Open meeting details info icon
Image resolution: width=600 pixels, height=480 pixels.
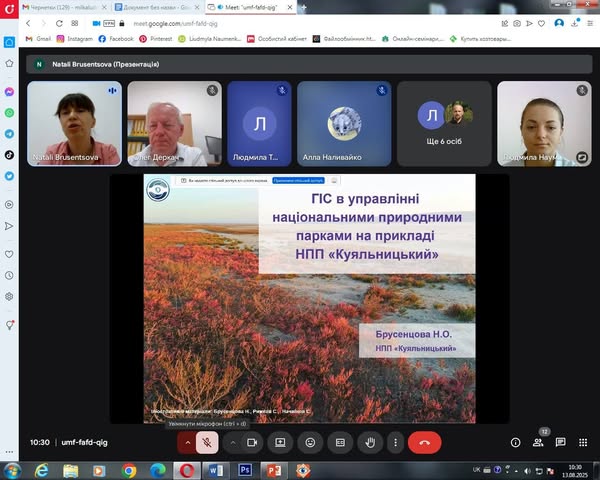[x=515, y=442]
